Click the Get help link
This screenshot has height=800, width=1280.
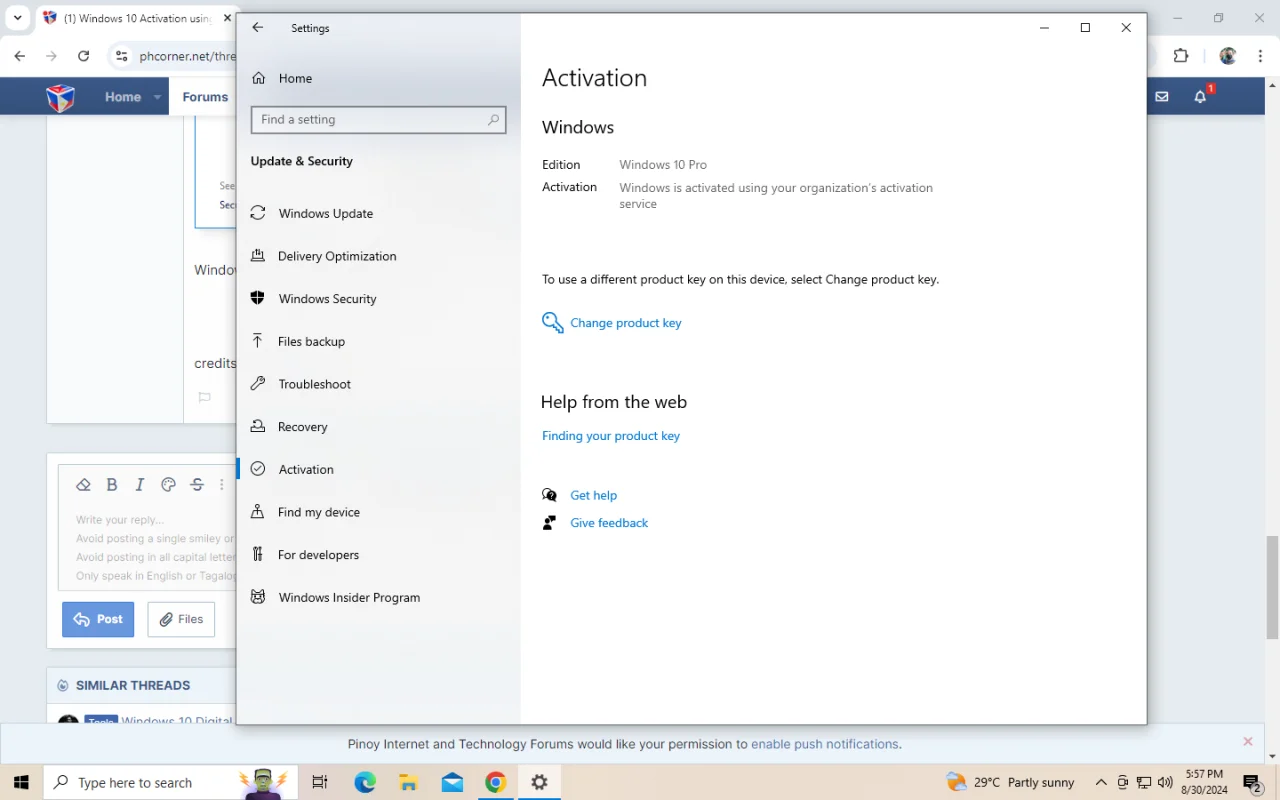(x=593, y=495)
